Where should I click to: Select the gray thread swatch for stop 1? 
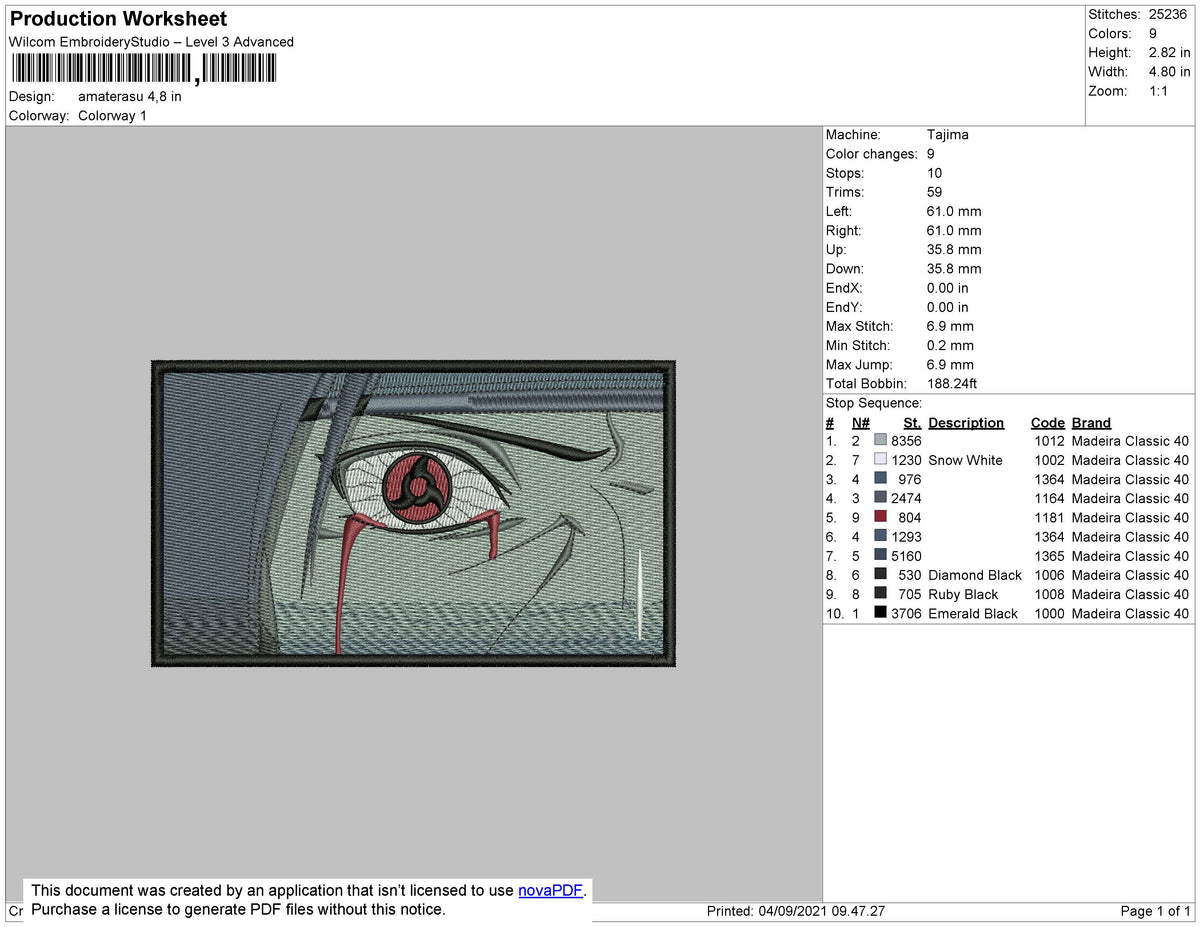pos(880,441)
